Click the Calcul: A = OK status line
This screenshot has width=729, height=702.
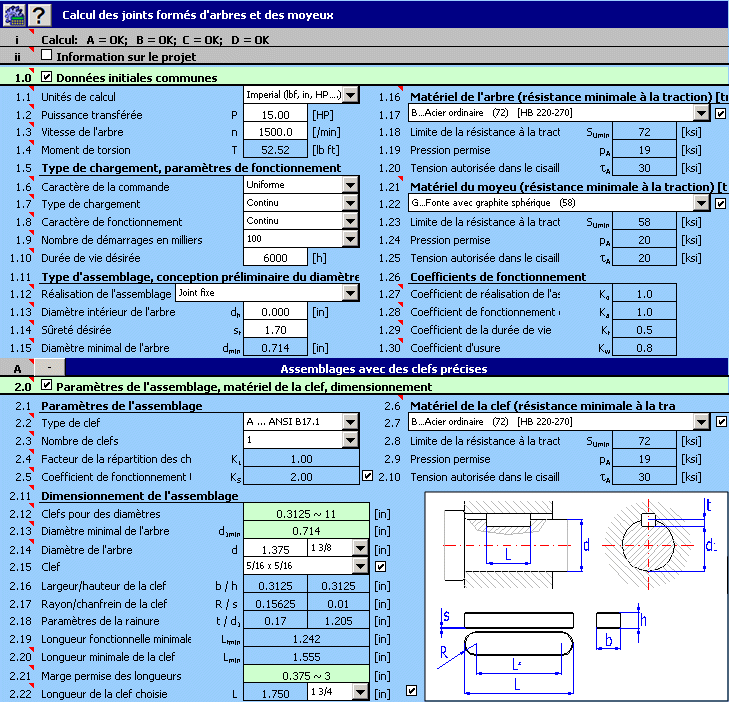pyautogui.click(x=155, y=40)
